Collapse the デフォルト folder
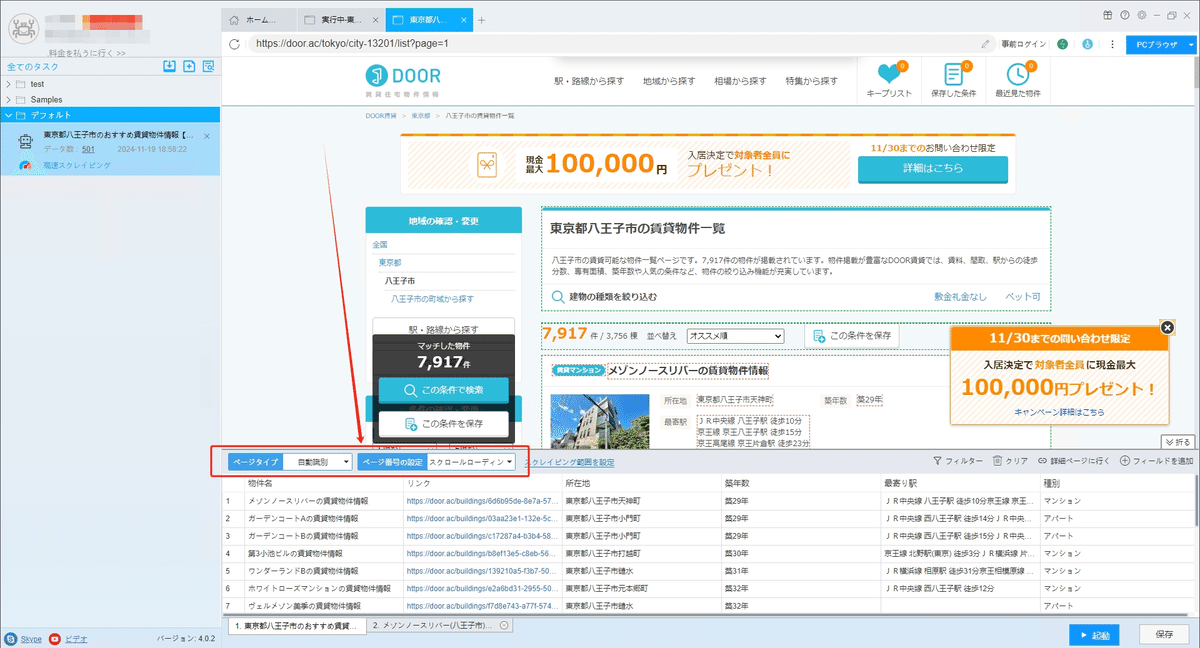 (x=8, y=114)
